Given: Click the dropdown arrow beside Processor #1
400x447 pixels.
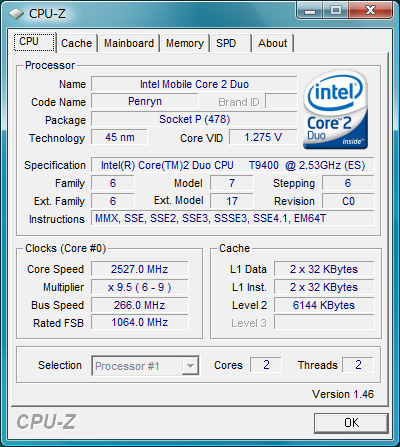Looking at the screenshot, I should coord(190,366).
